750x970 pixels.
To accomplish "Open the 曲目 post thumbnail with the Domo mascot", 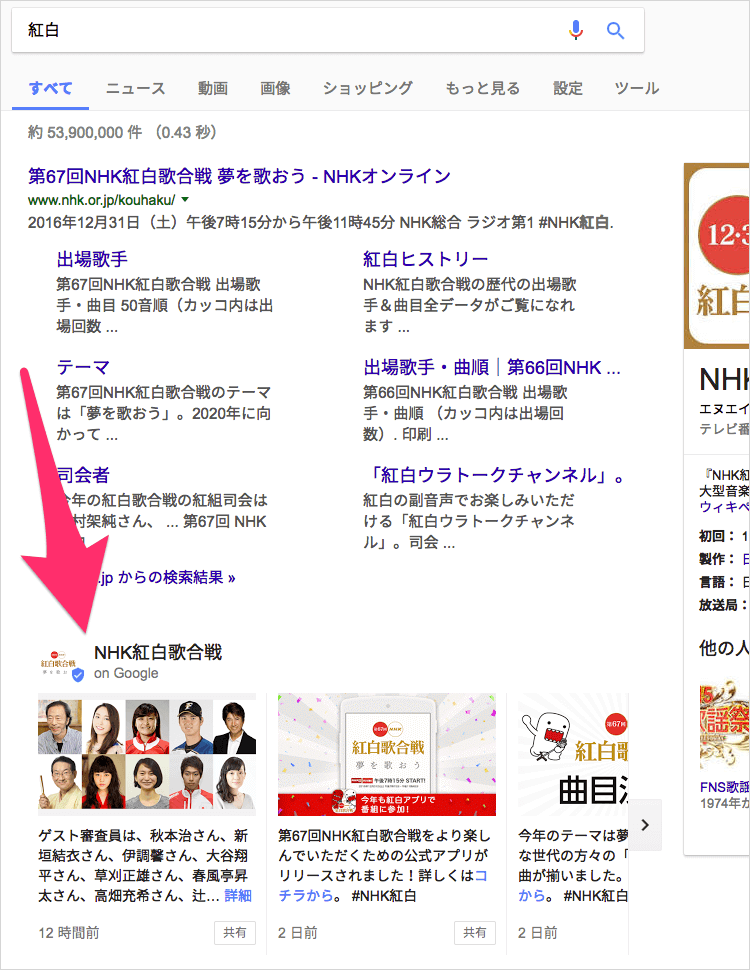I will pos(573,754).
